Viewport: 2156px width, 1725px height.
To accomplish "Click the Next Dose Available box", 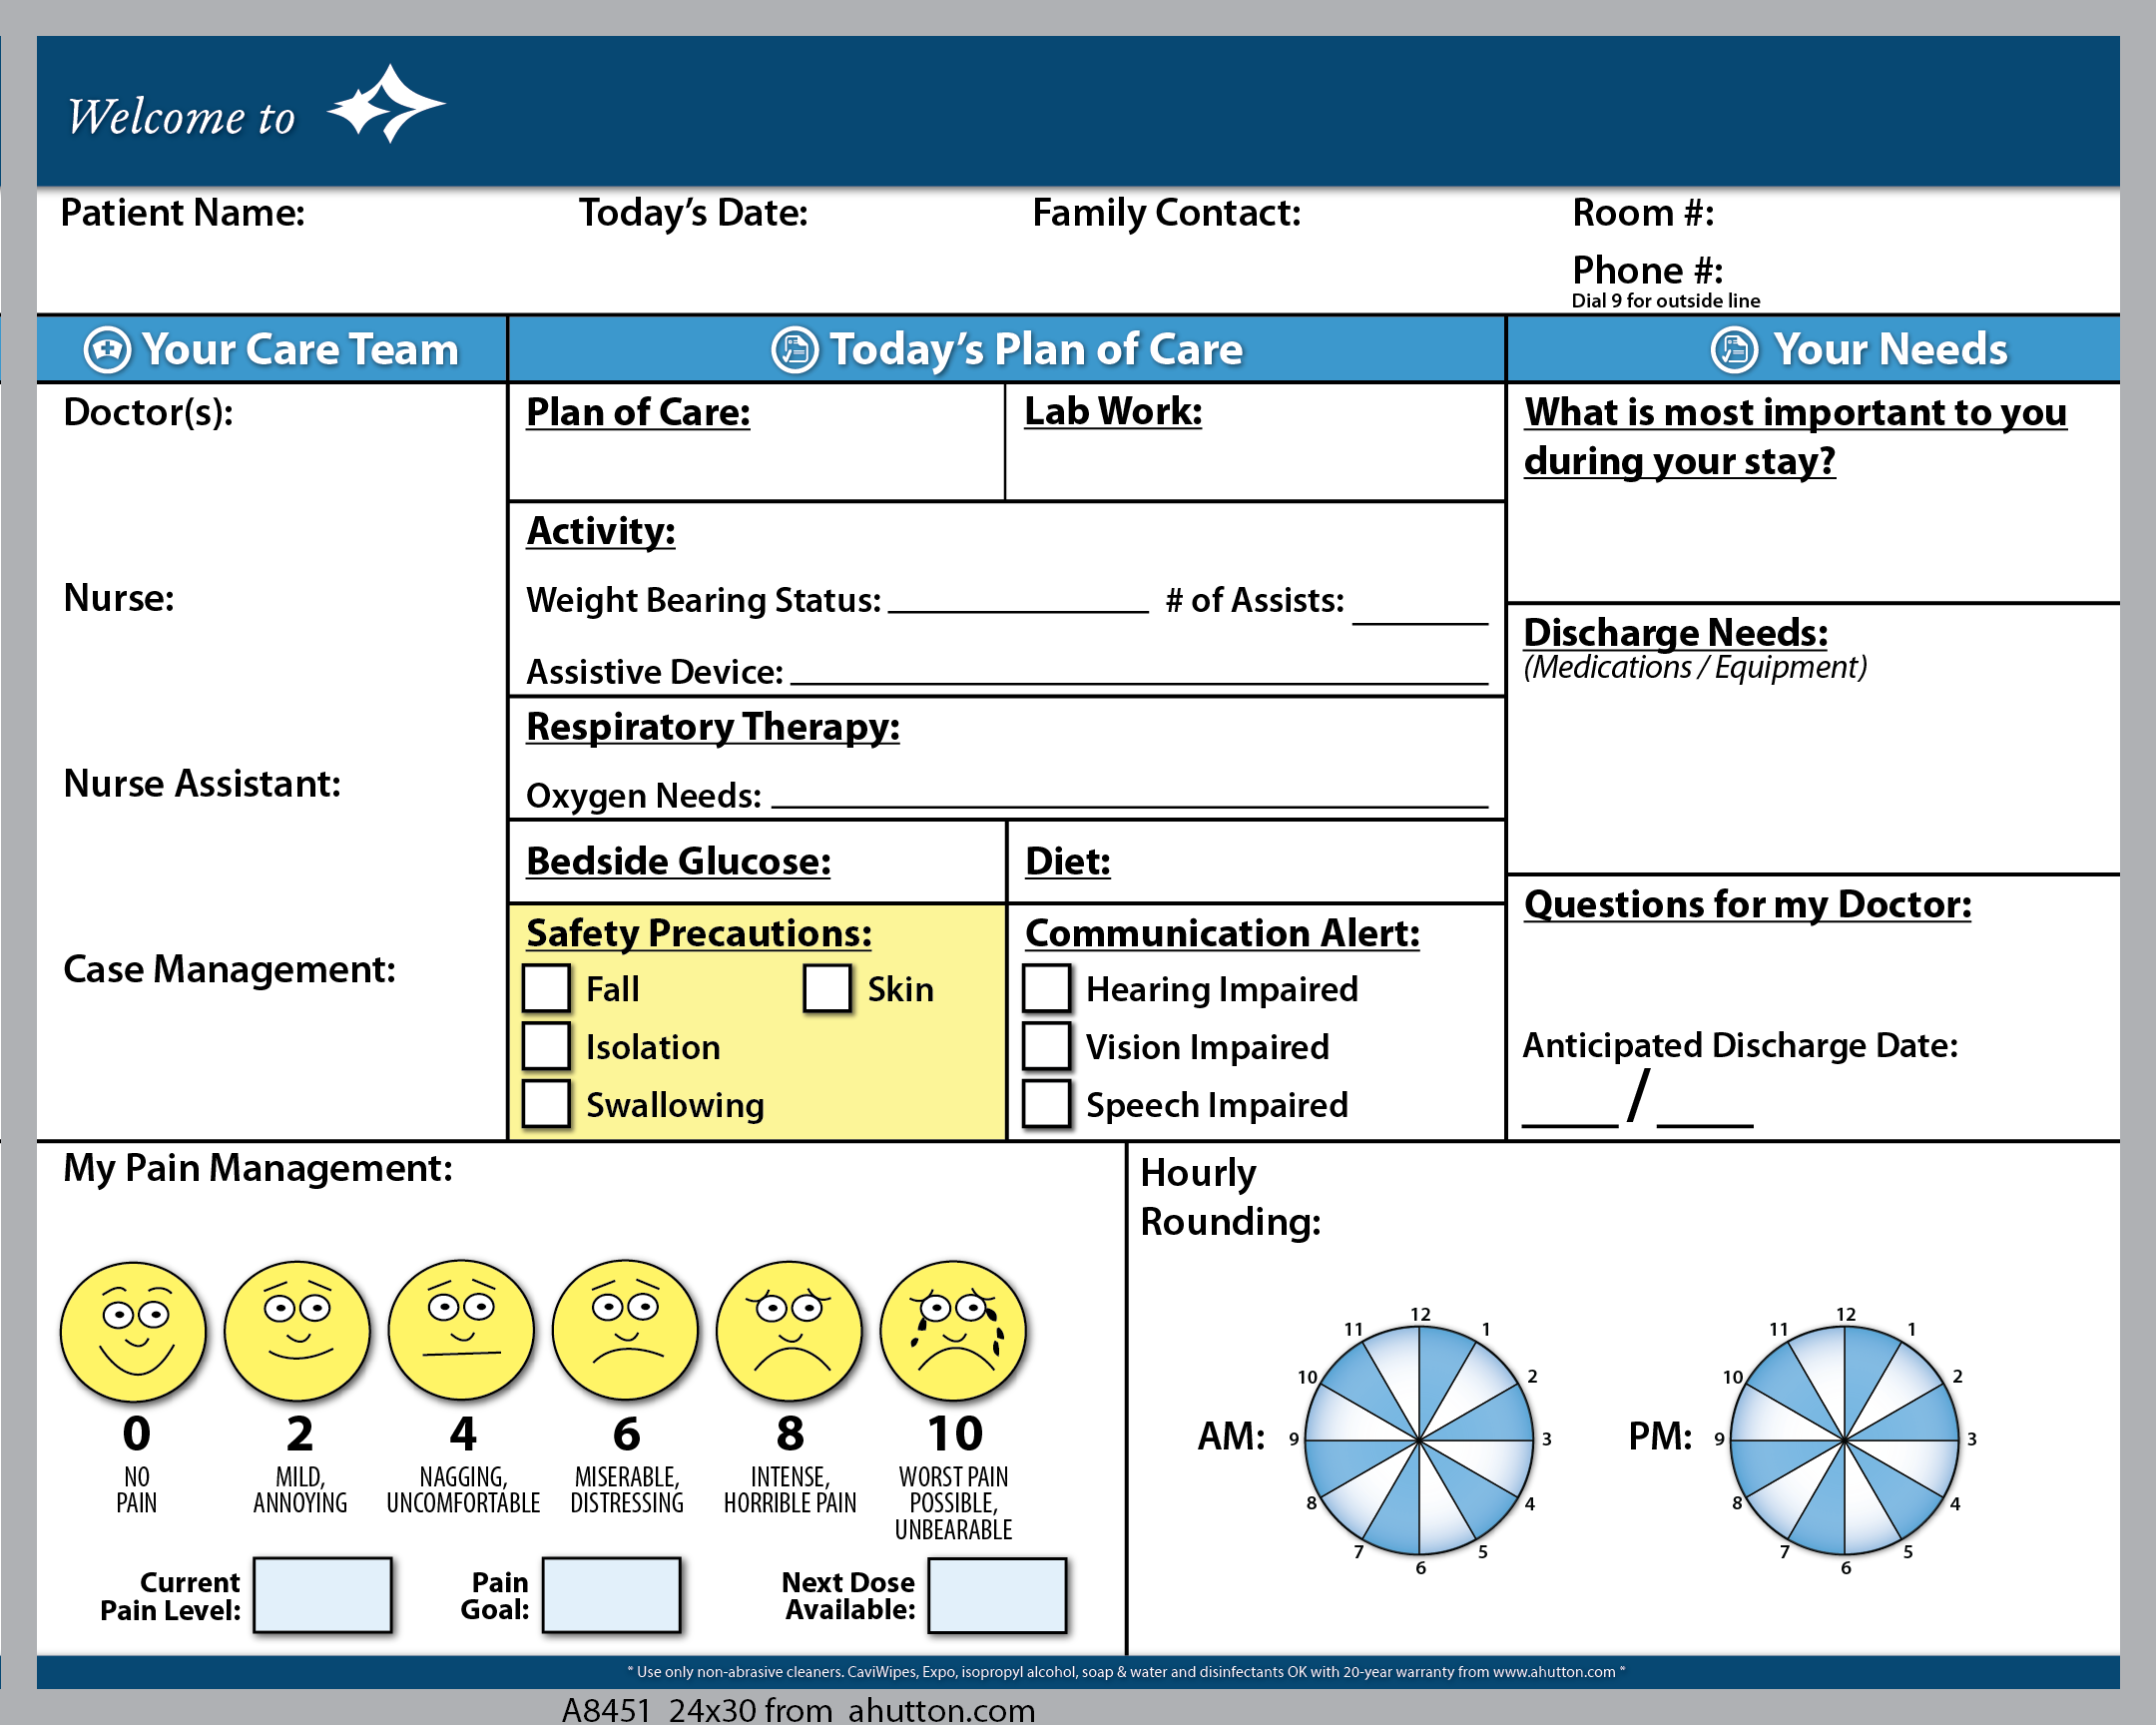I will point(997,1595).
